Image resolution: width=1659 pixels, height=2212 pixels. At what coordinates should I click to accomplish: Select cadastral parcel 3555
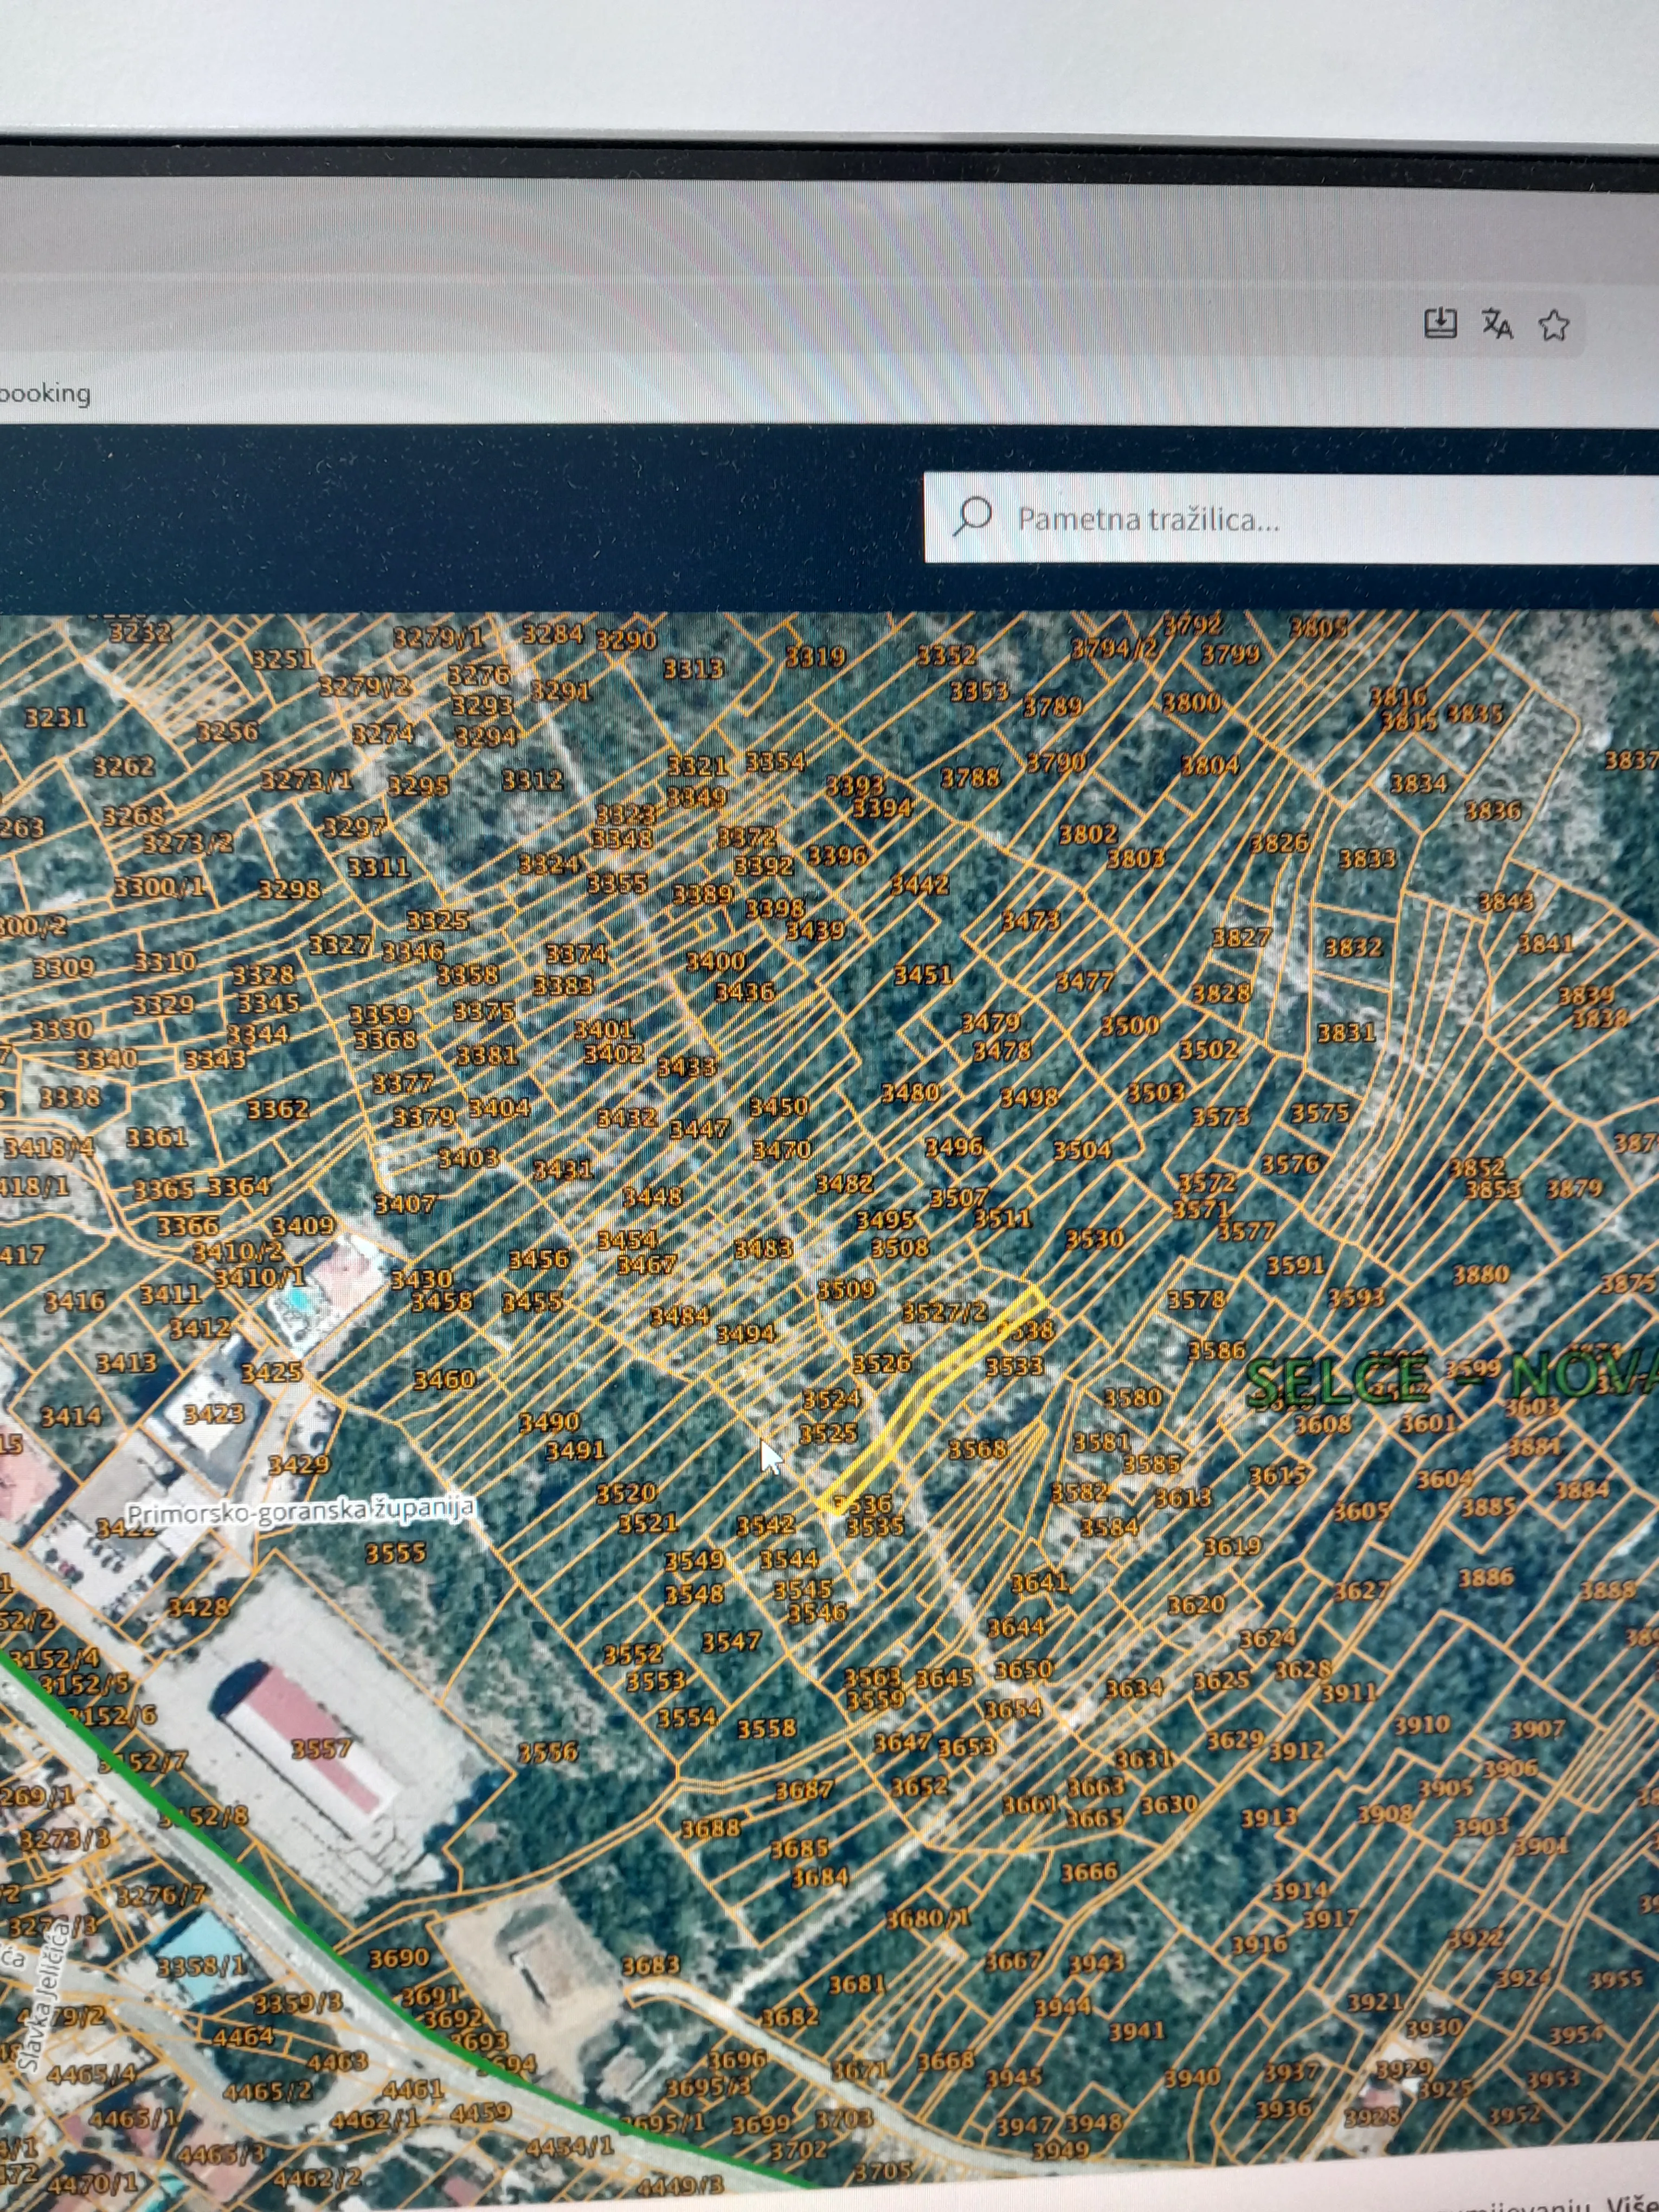coord(396,1552)
